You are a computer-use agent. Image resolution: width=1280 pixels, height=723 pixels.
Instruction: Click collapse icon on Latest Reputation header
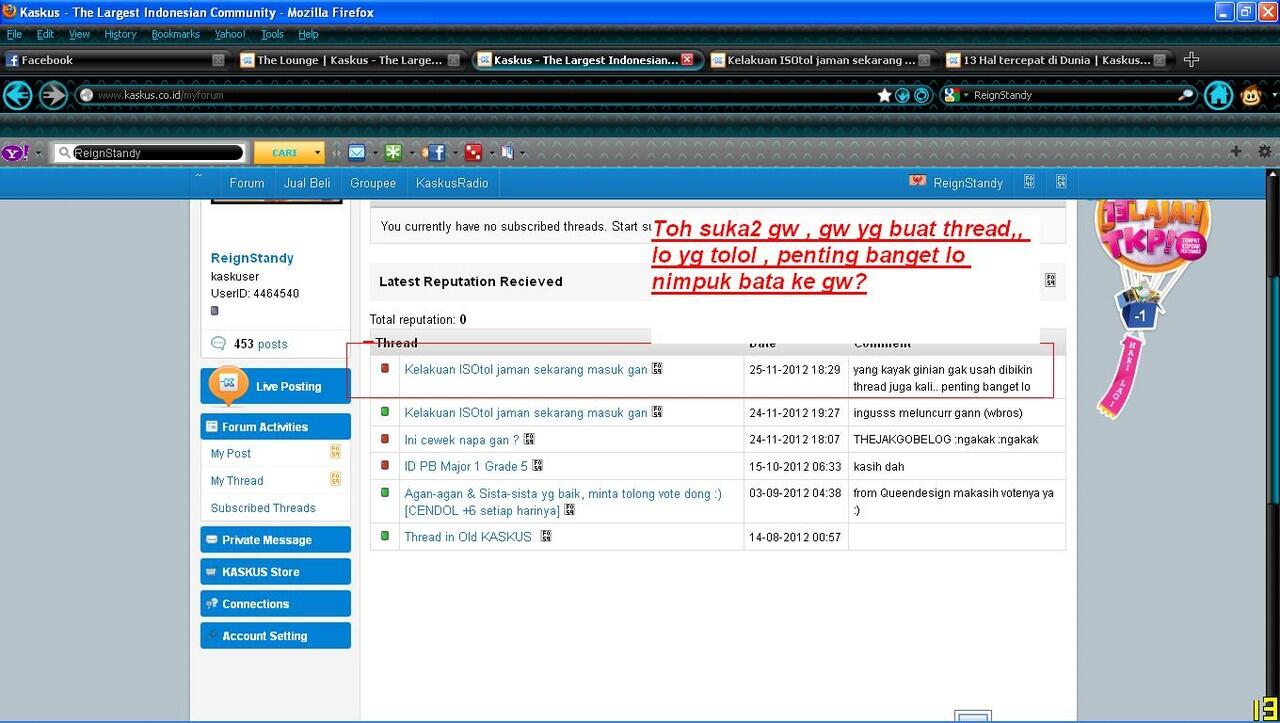[x=1051, y=281]
